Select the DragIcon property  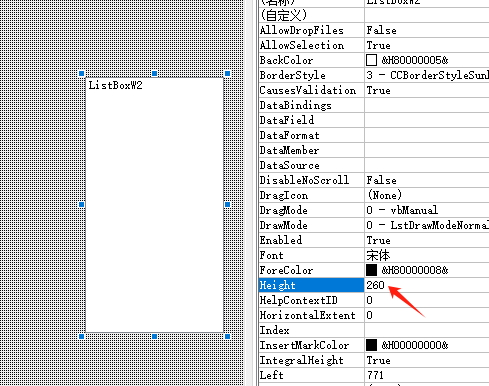(284, 195)
